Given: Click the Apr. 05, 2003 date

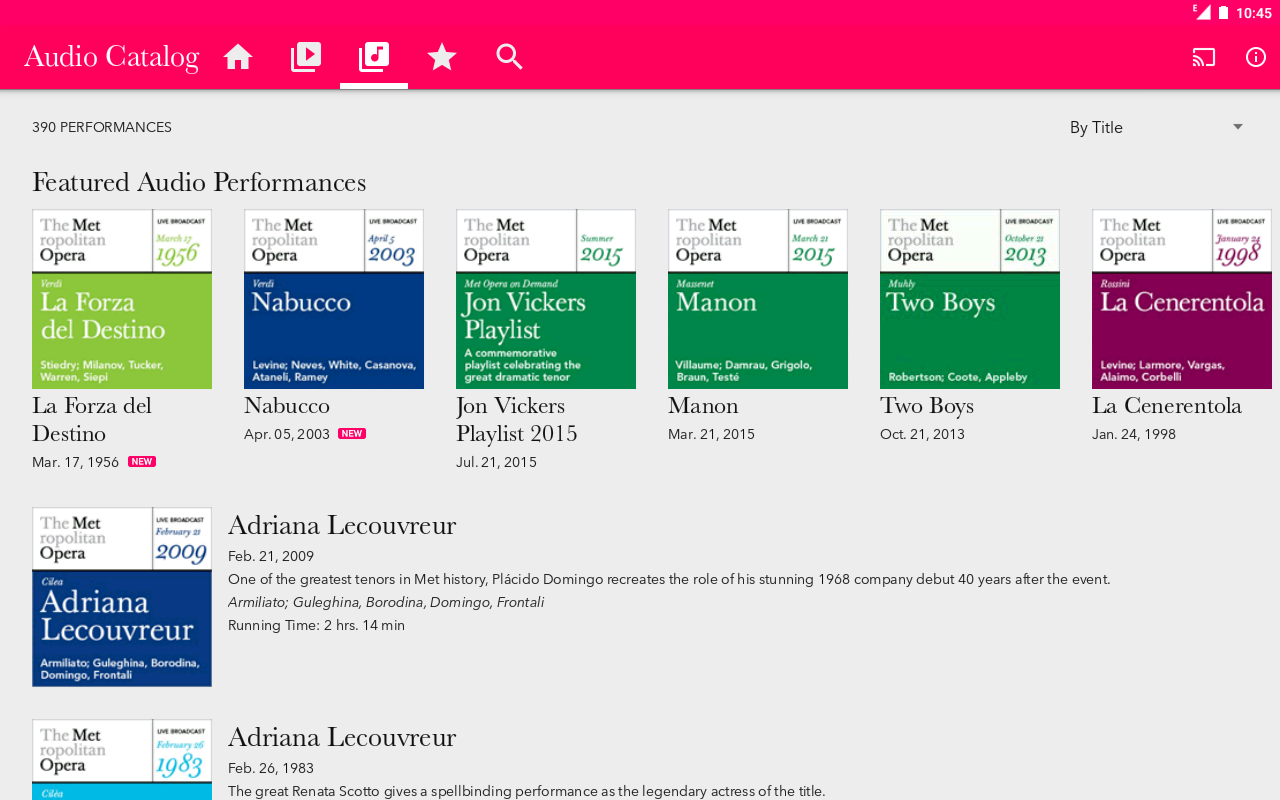Looking at the screenshot, I should 287,434.
